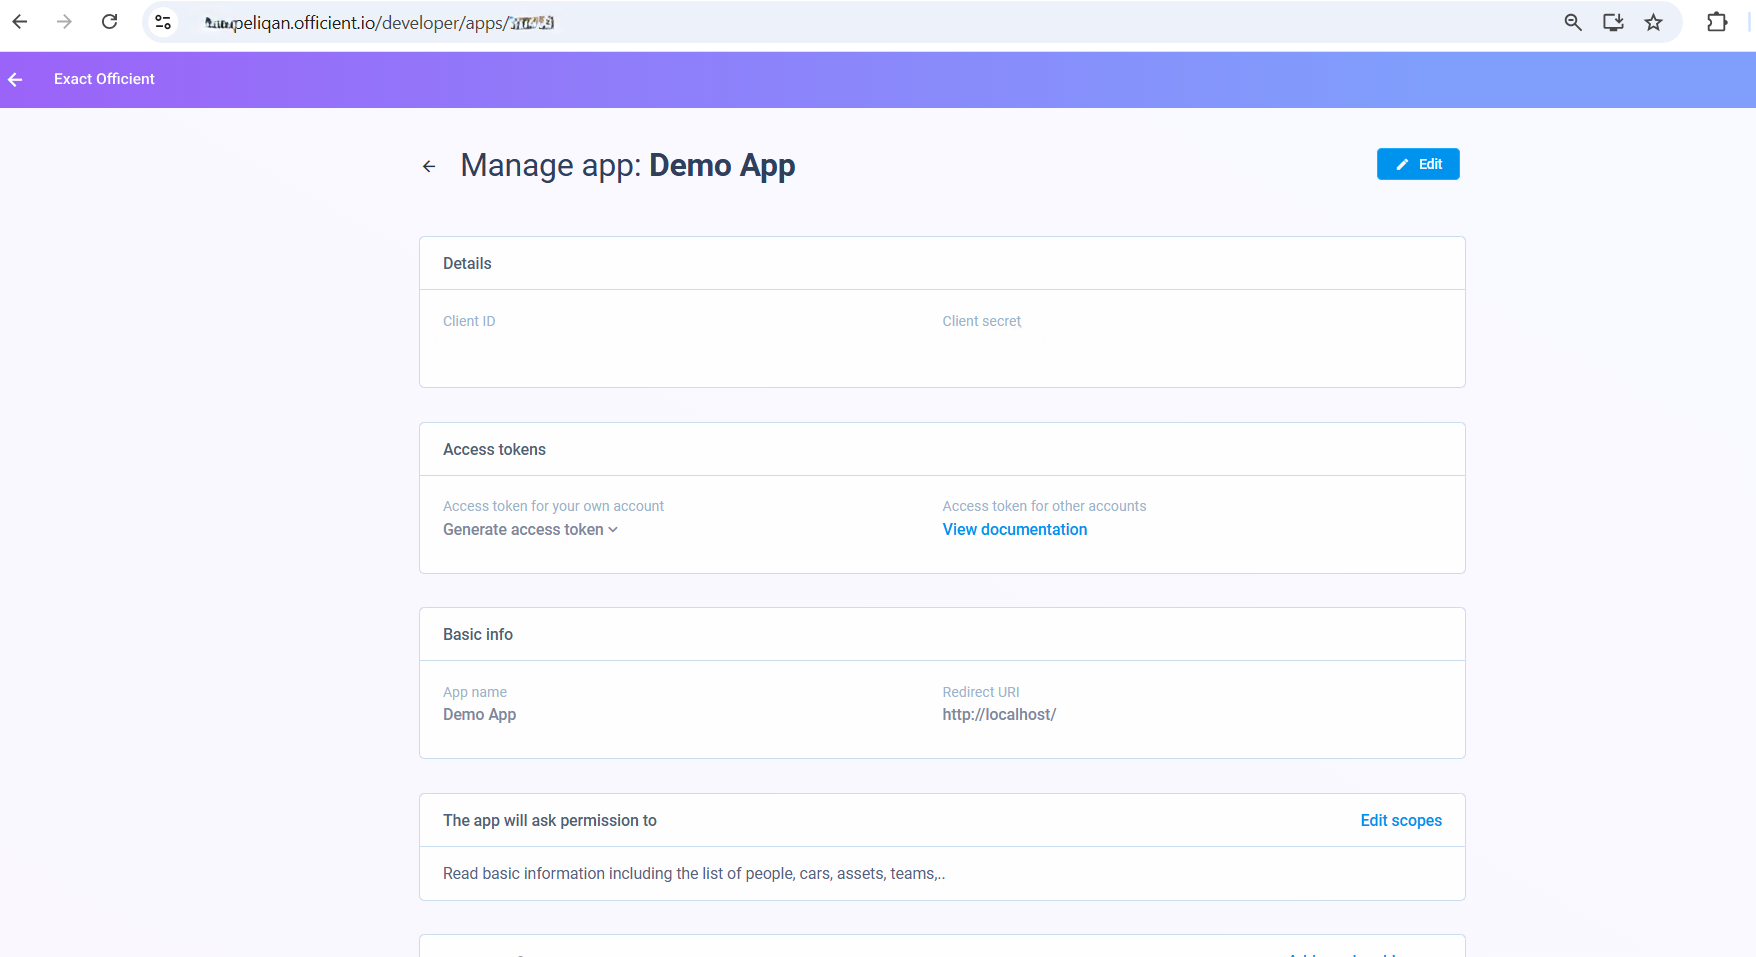Screen dimensions: 1756x957
Task: Click the white back arrow in purple header
Action: [15, 79]
